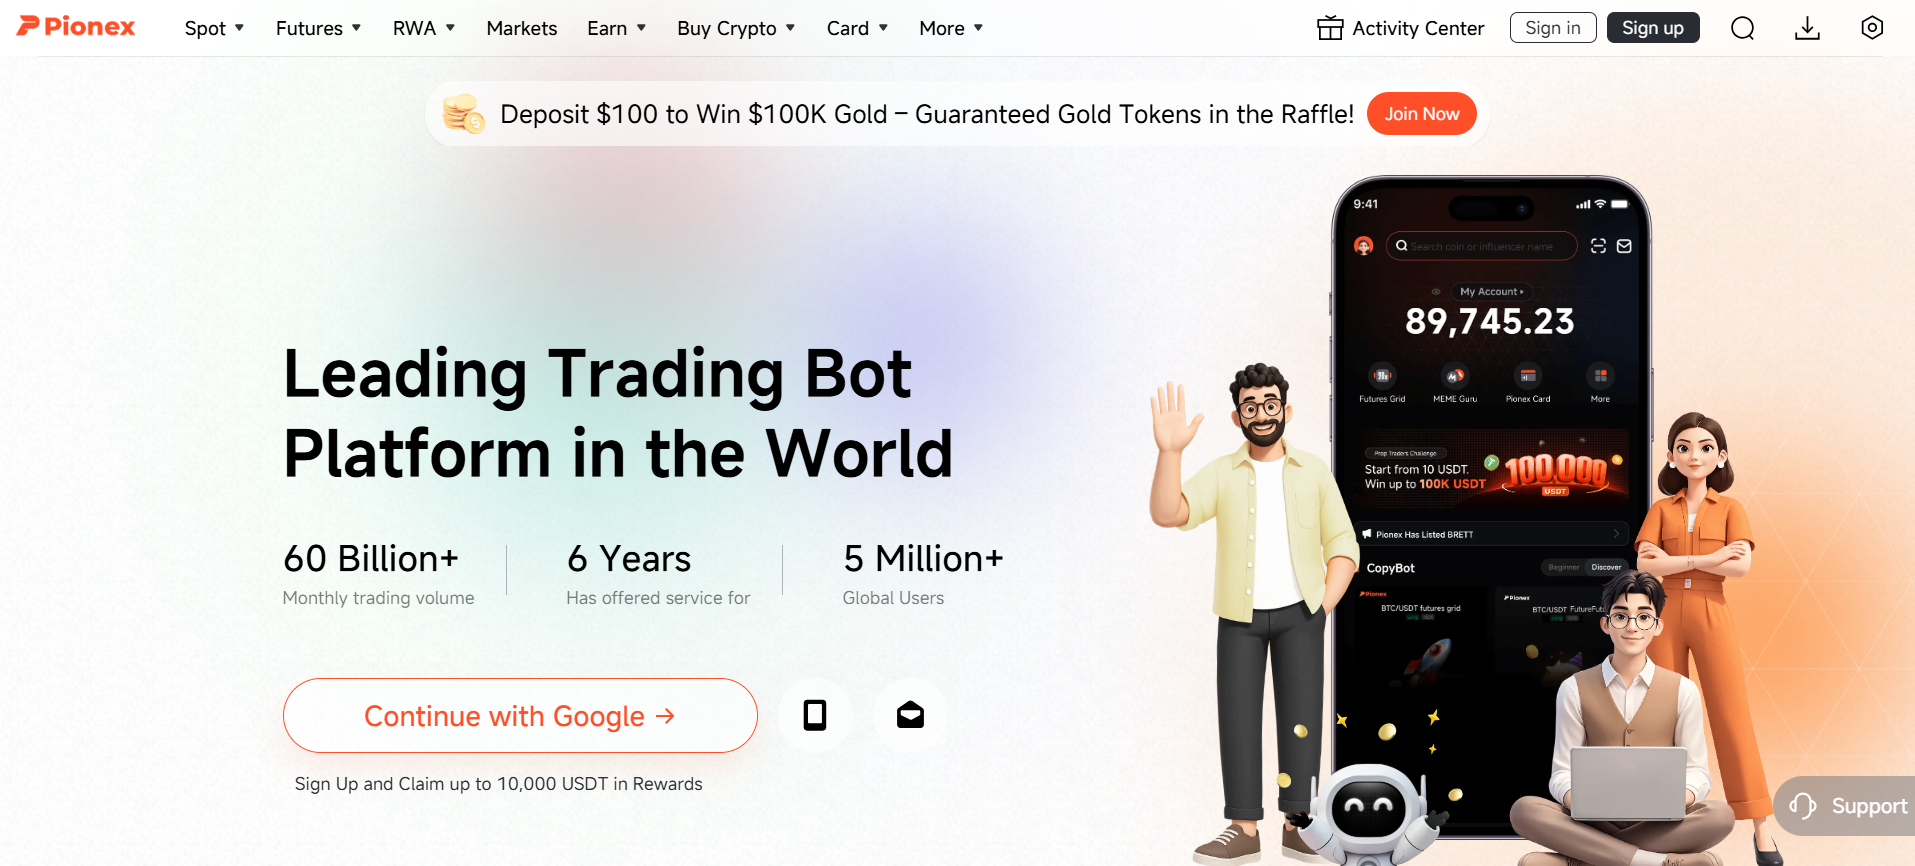Sign up with the email envelope icon
Image resolution: width=1915 pixels, height=866 pixels.
910,715
